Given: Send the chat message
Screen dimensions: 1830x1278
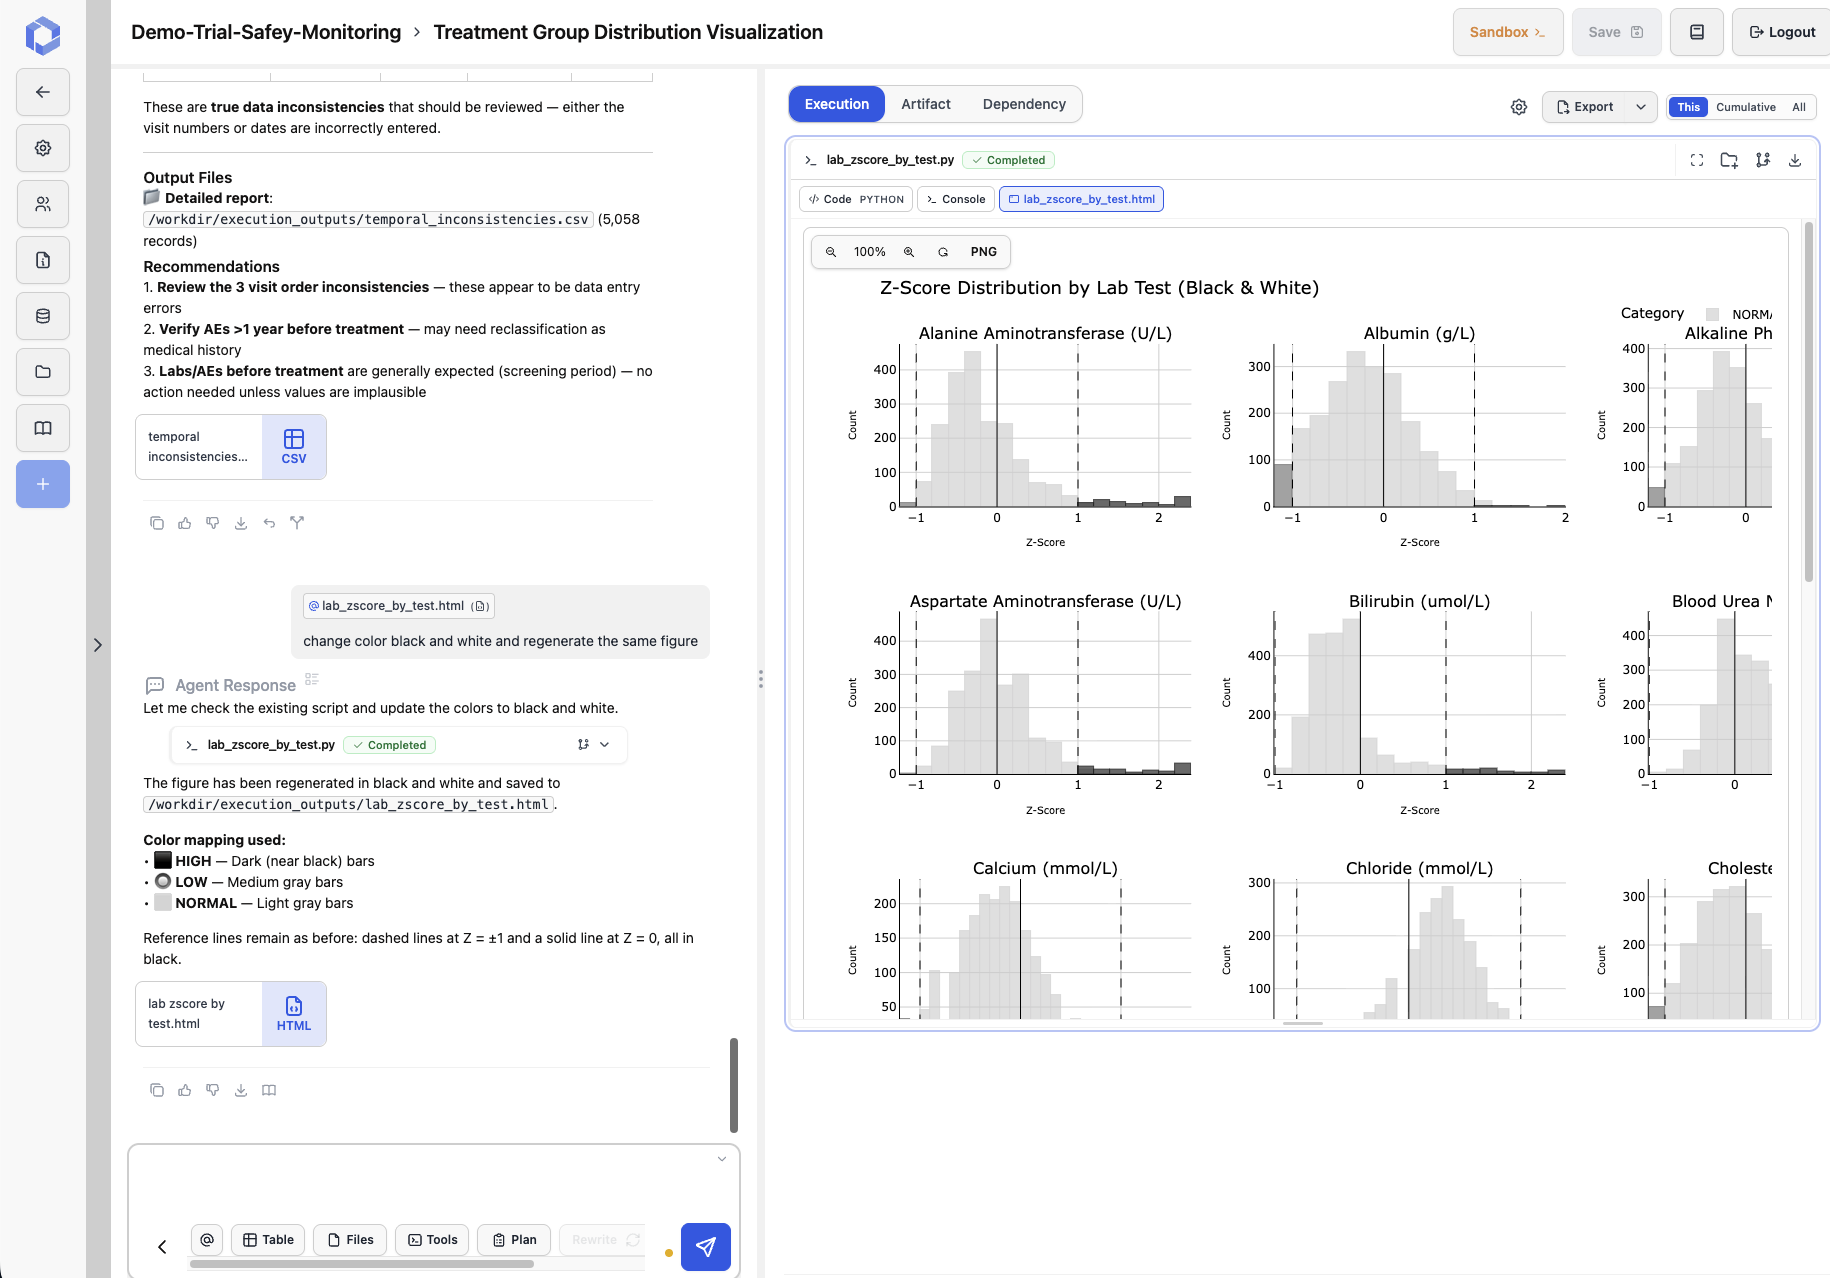Looking at the screenshot, I should tap(706, 1247).
